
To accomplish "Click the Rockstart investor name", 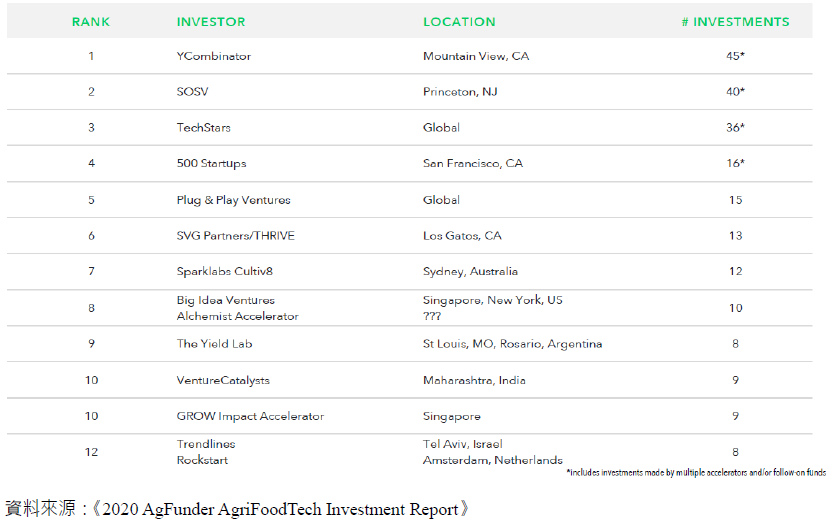I will (202, 460).
